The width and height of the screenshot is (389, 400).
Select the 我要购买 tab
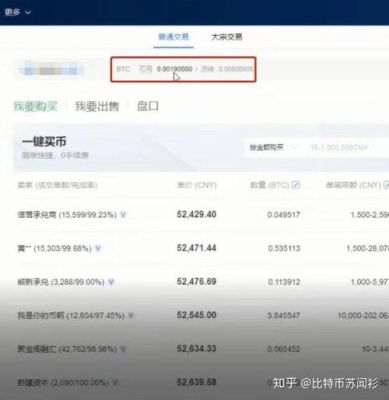coord(36,106)
